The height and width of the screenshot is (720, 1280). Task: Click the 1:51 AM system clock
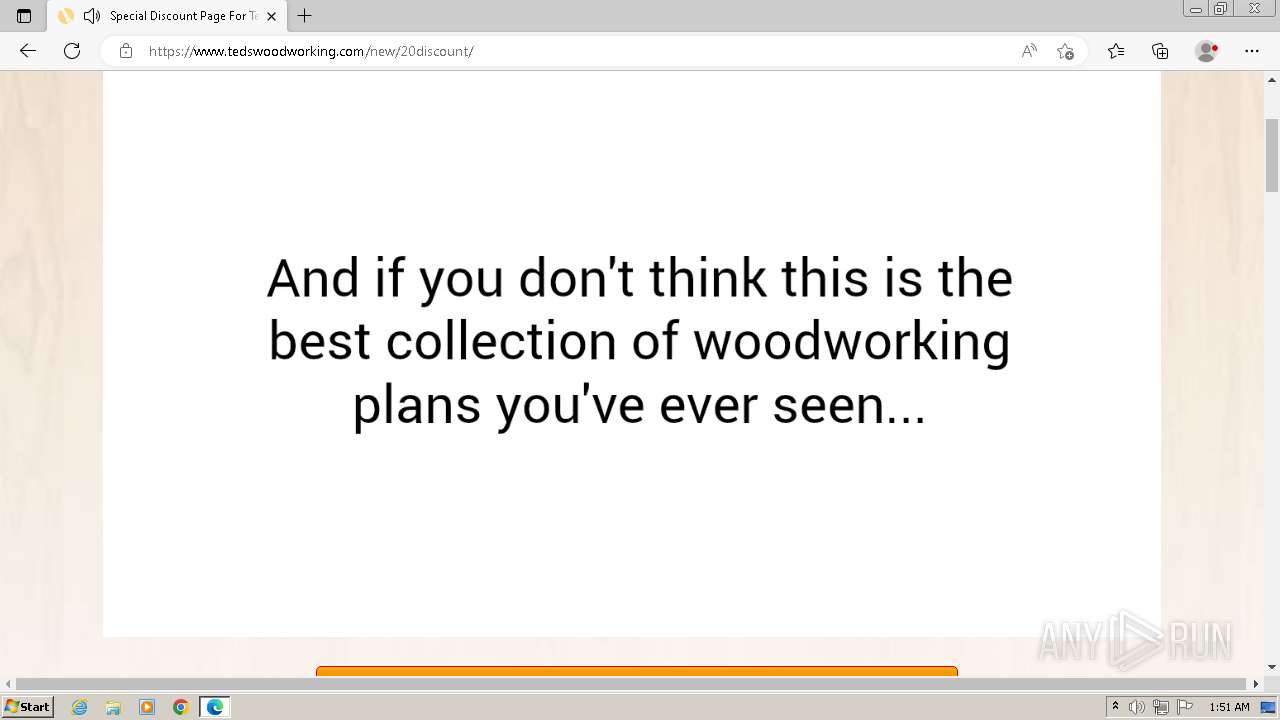[1229, 707]
